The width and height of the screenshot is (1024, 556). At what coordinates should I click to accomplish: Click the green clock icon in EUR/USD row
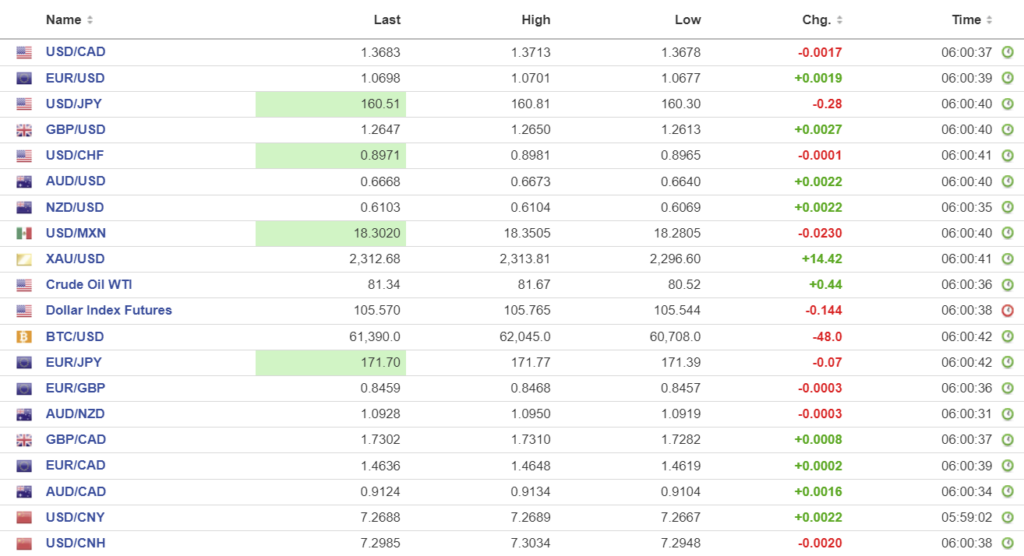point(1007,78)
